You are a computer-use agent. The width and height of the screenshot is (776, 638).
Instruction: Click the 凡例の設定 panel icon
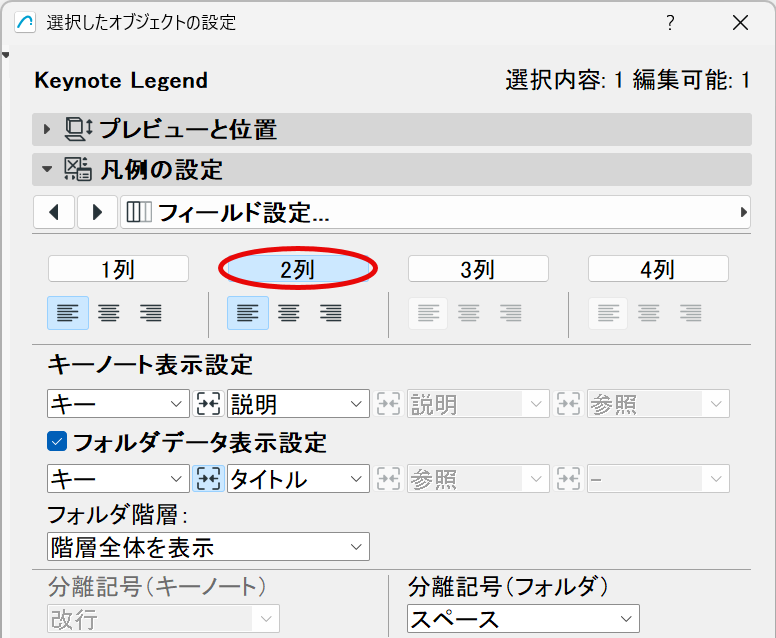coord(78,169)
